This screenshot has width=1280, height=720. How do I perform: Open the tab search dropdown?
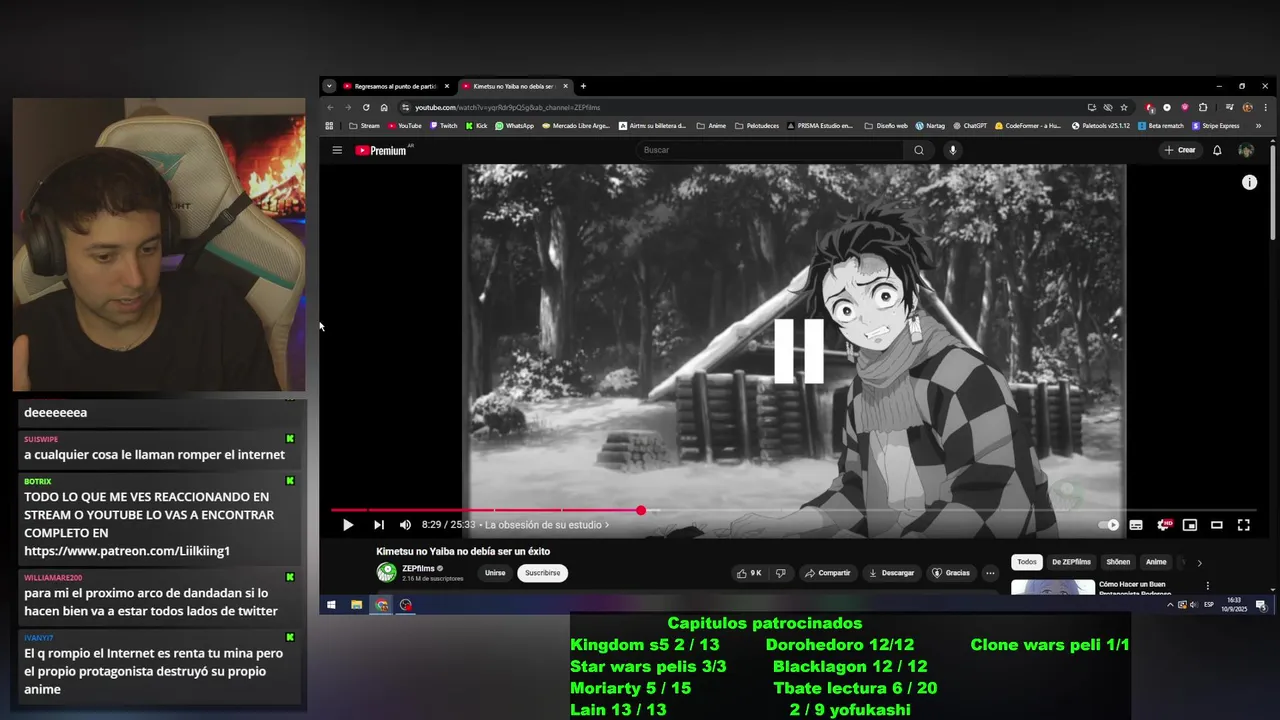(329, 86)
